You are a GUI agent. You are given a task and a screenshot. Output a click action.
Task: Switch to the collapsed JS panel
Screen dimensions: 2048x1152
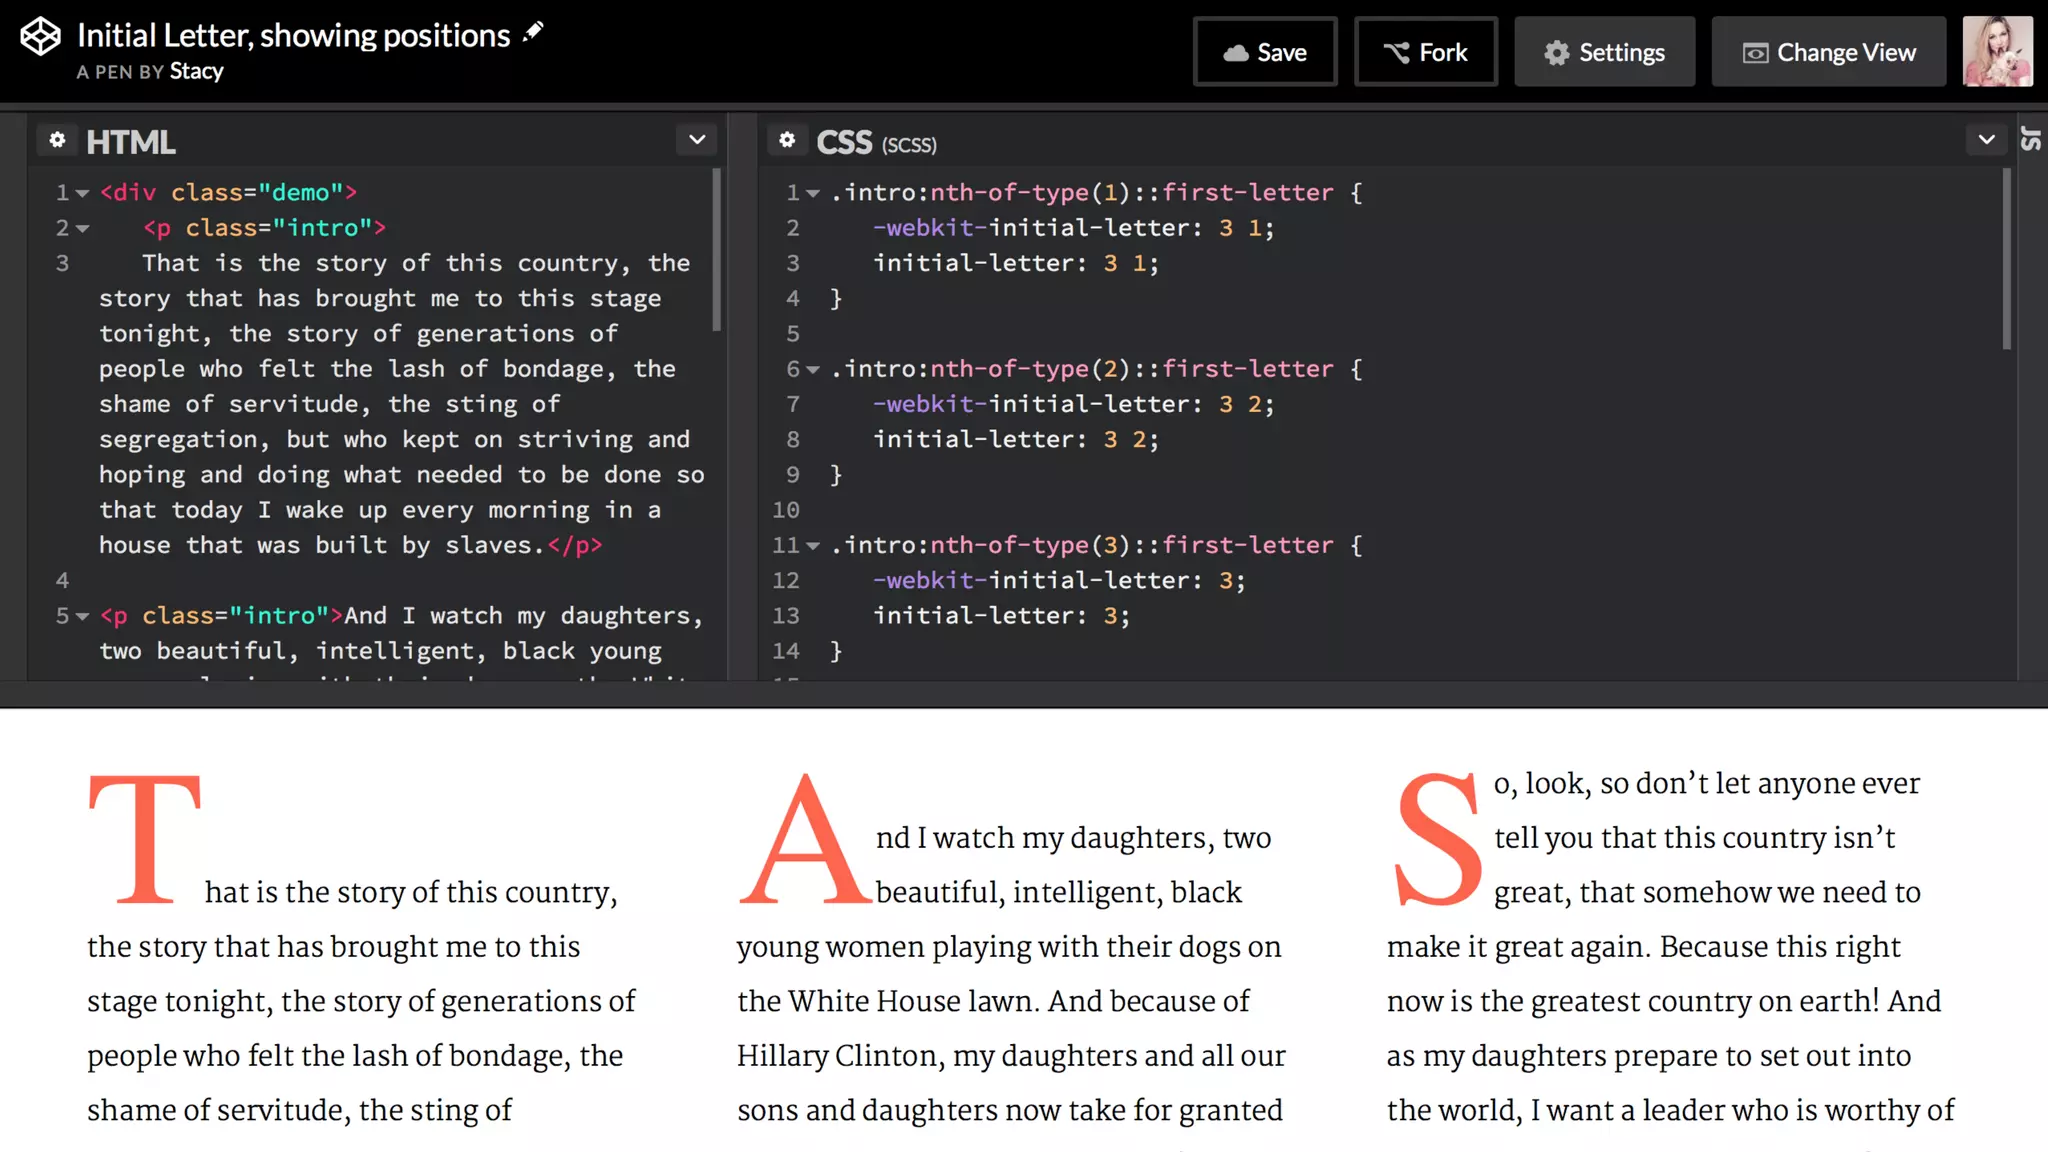pos(2031,140)
